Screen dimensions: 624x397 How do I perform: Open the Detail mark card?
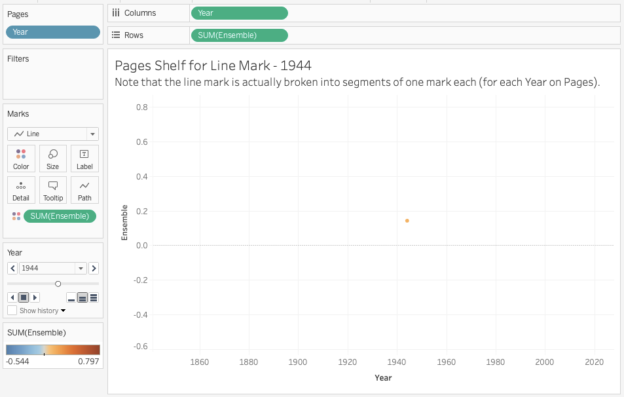click(21, 190)
